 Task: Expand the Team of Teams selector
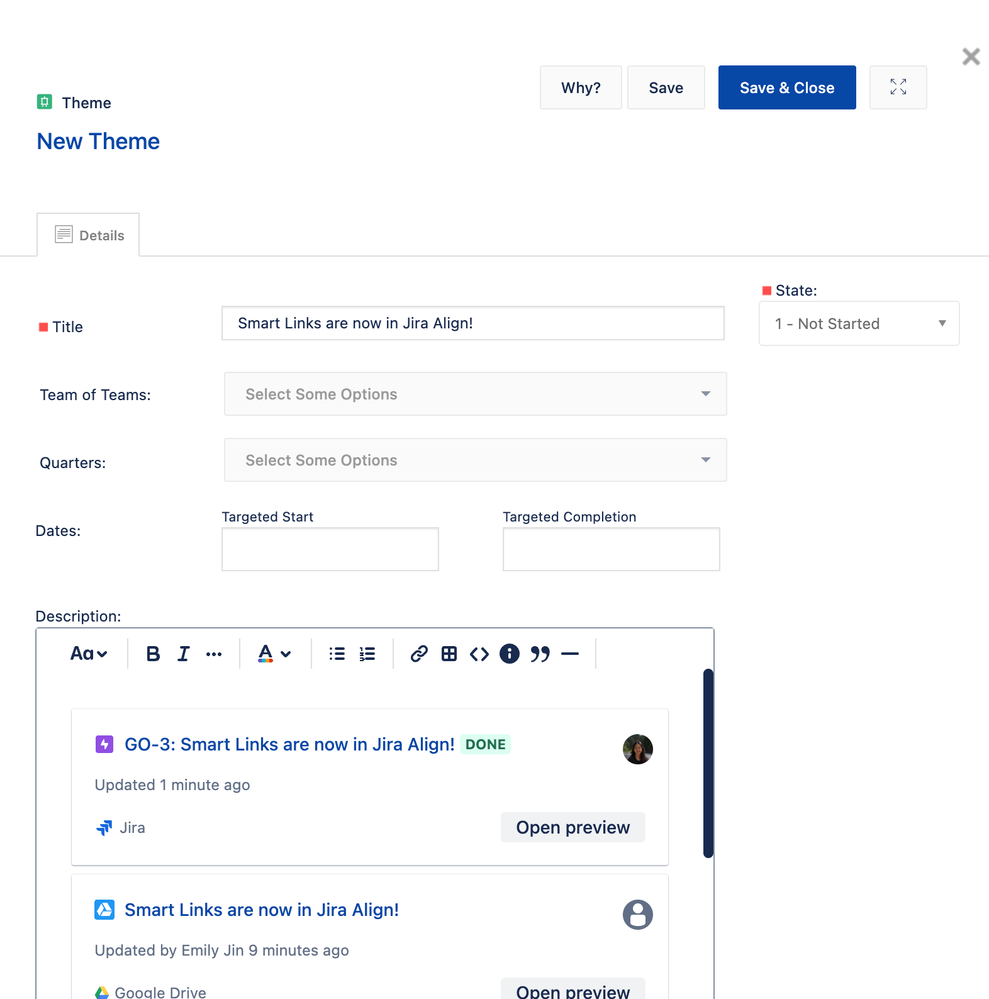[475, 394]
